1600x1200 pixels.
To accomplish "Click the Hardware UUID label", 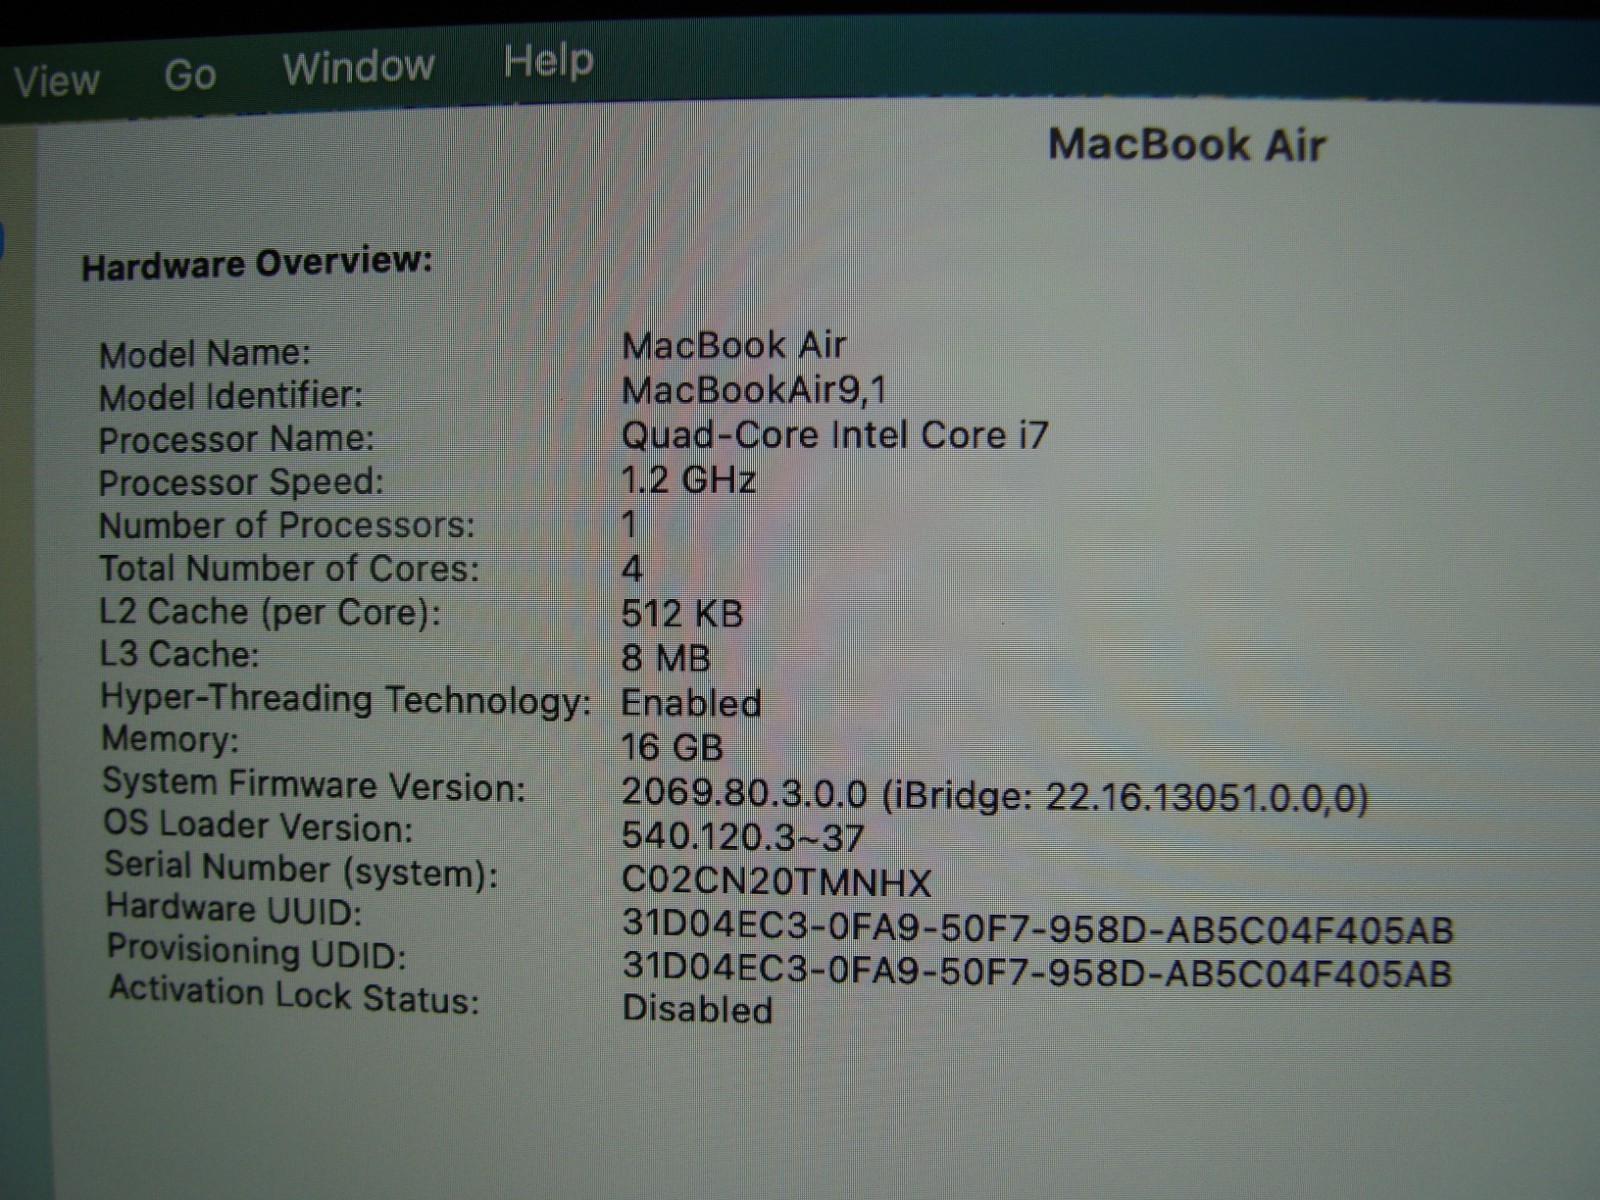I will click(x=234, y=909).
